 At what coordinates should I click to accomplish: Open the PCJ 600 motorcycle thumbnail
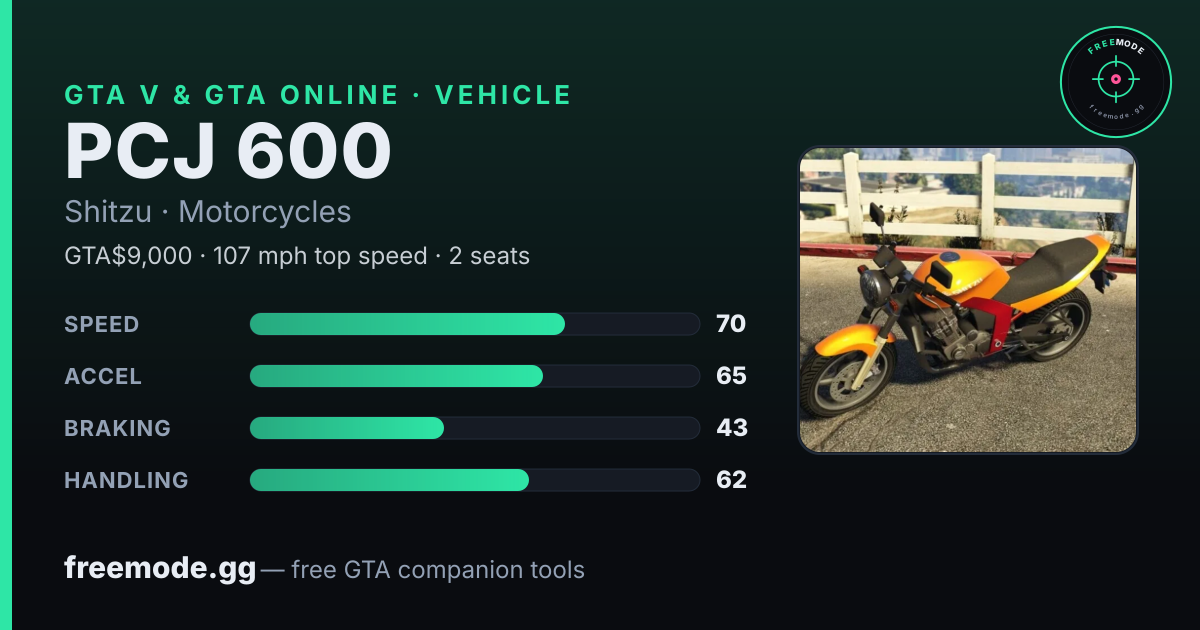968,300
